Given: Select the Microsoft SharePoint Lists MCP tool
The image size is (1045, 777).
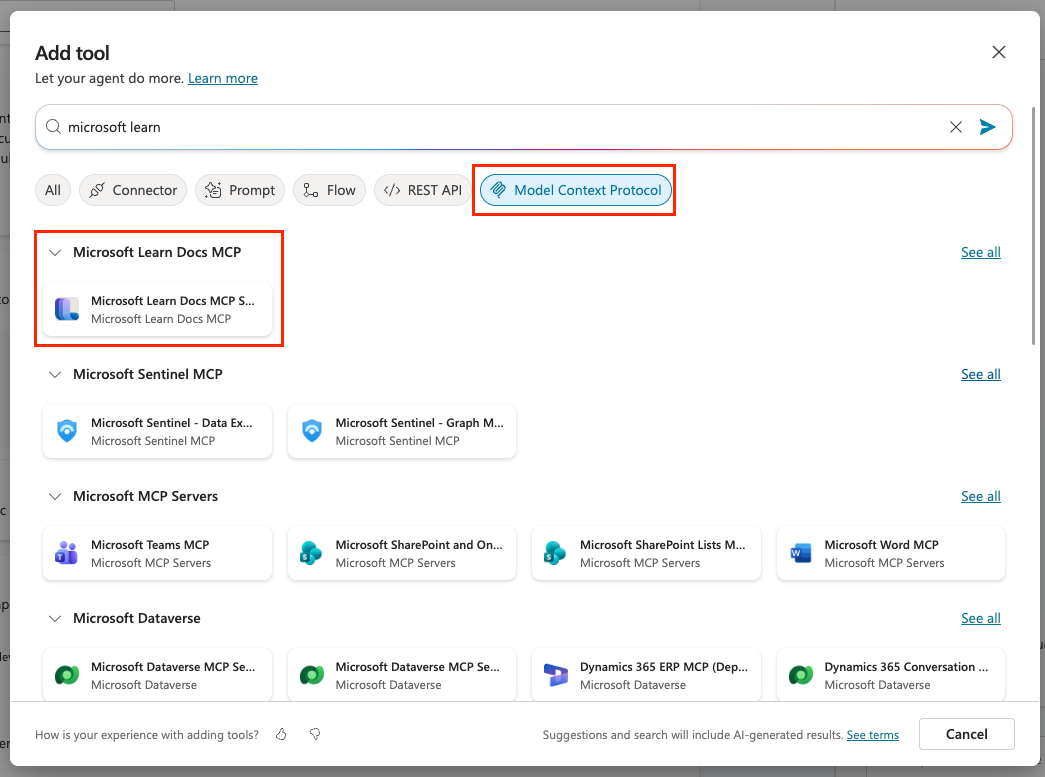Looking at the screenshot, I should [646, 553].
